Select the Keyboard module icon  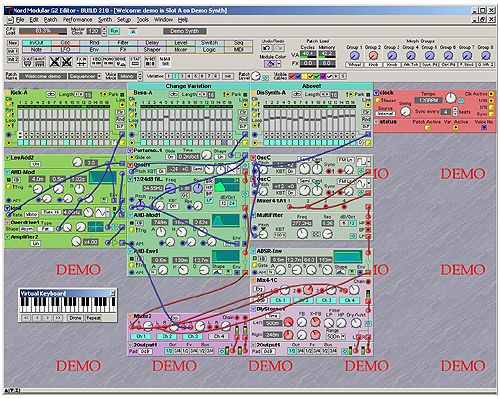(x=96, y=62)
